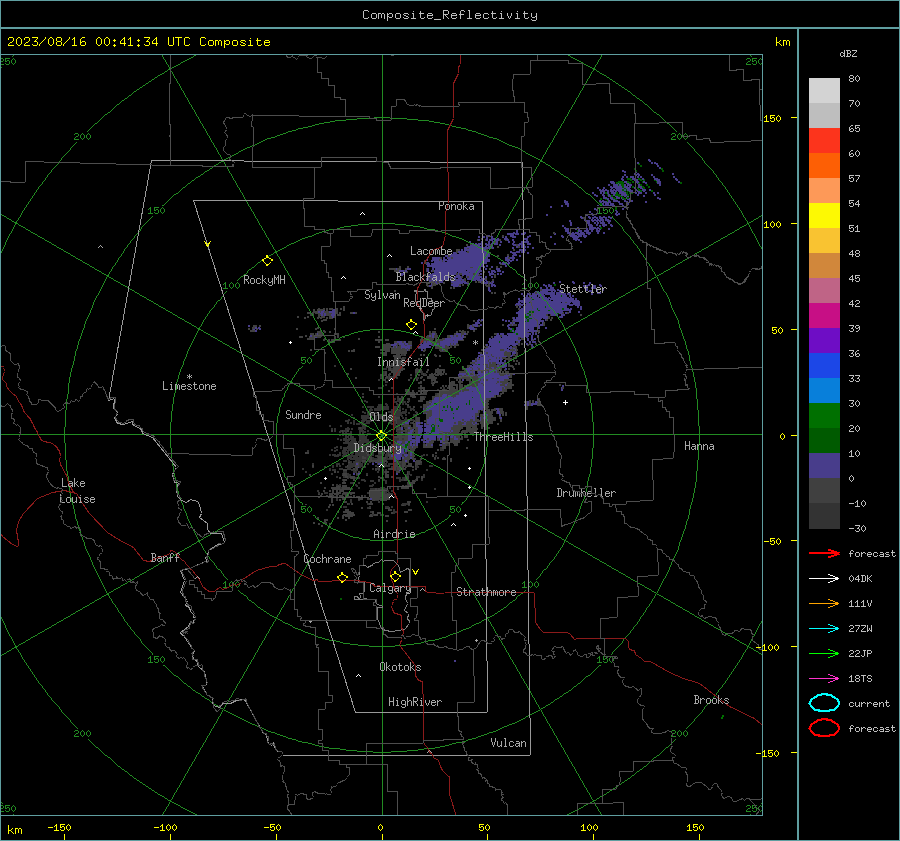Click the cyan 27ZW arrow legend icon

[x=824, y=629]
